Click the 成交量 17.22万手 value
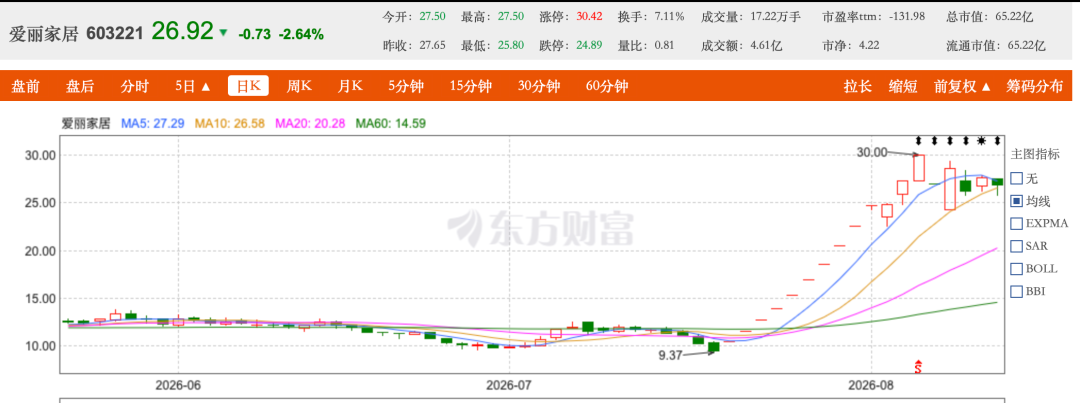Screen dimensions: 1080x403 pos(776,17)
